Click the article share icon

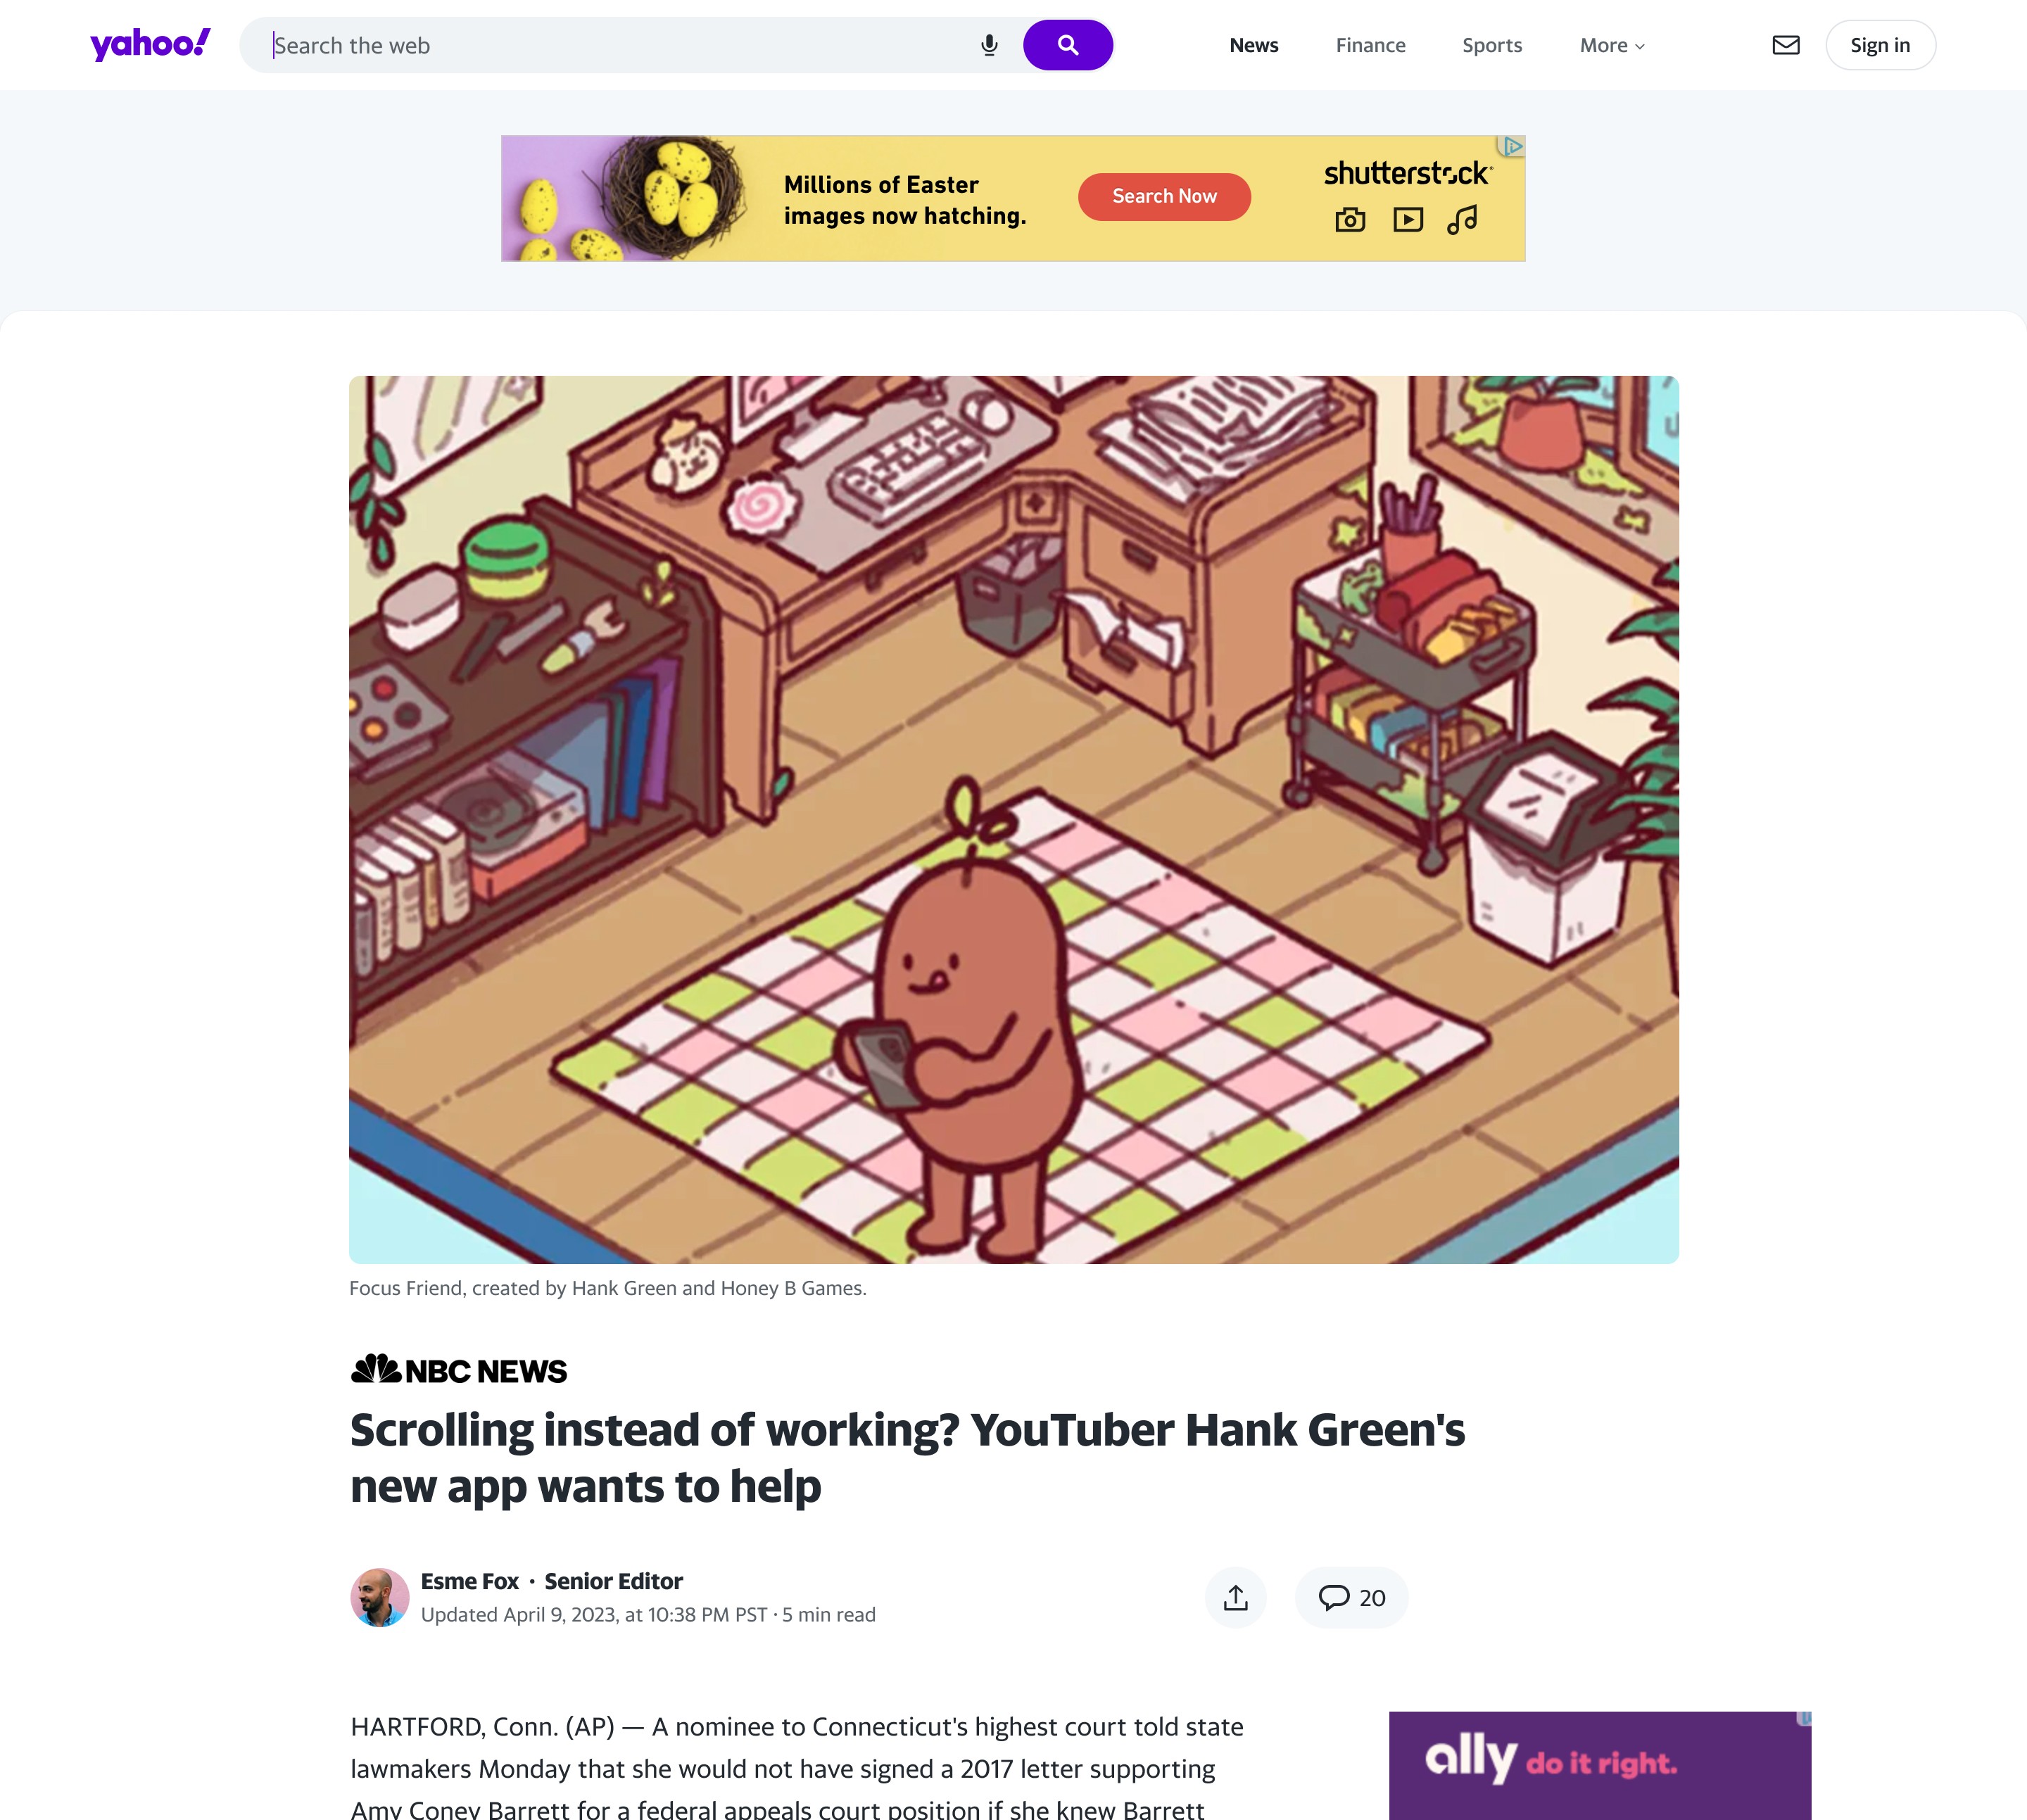(x=1235, y=1597)
